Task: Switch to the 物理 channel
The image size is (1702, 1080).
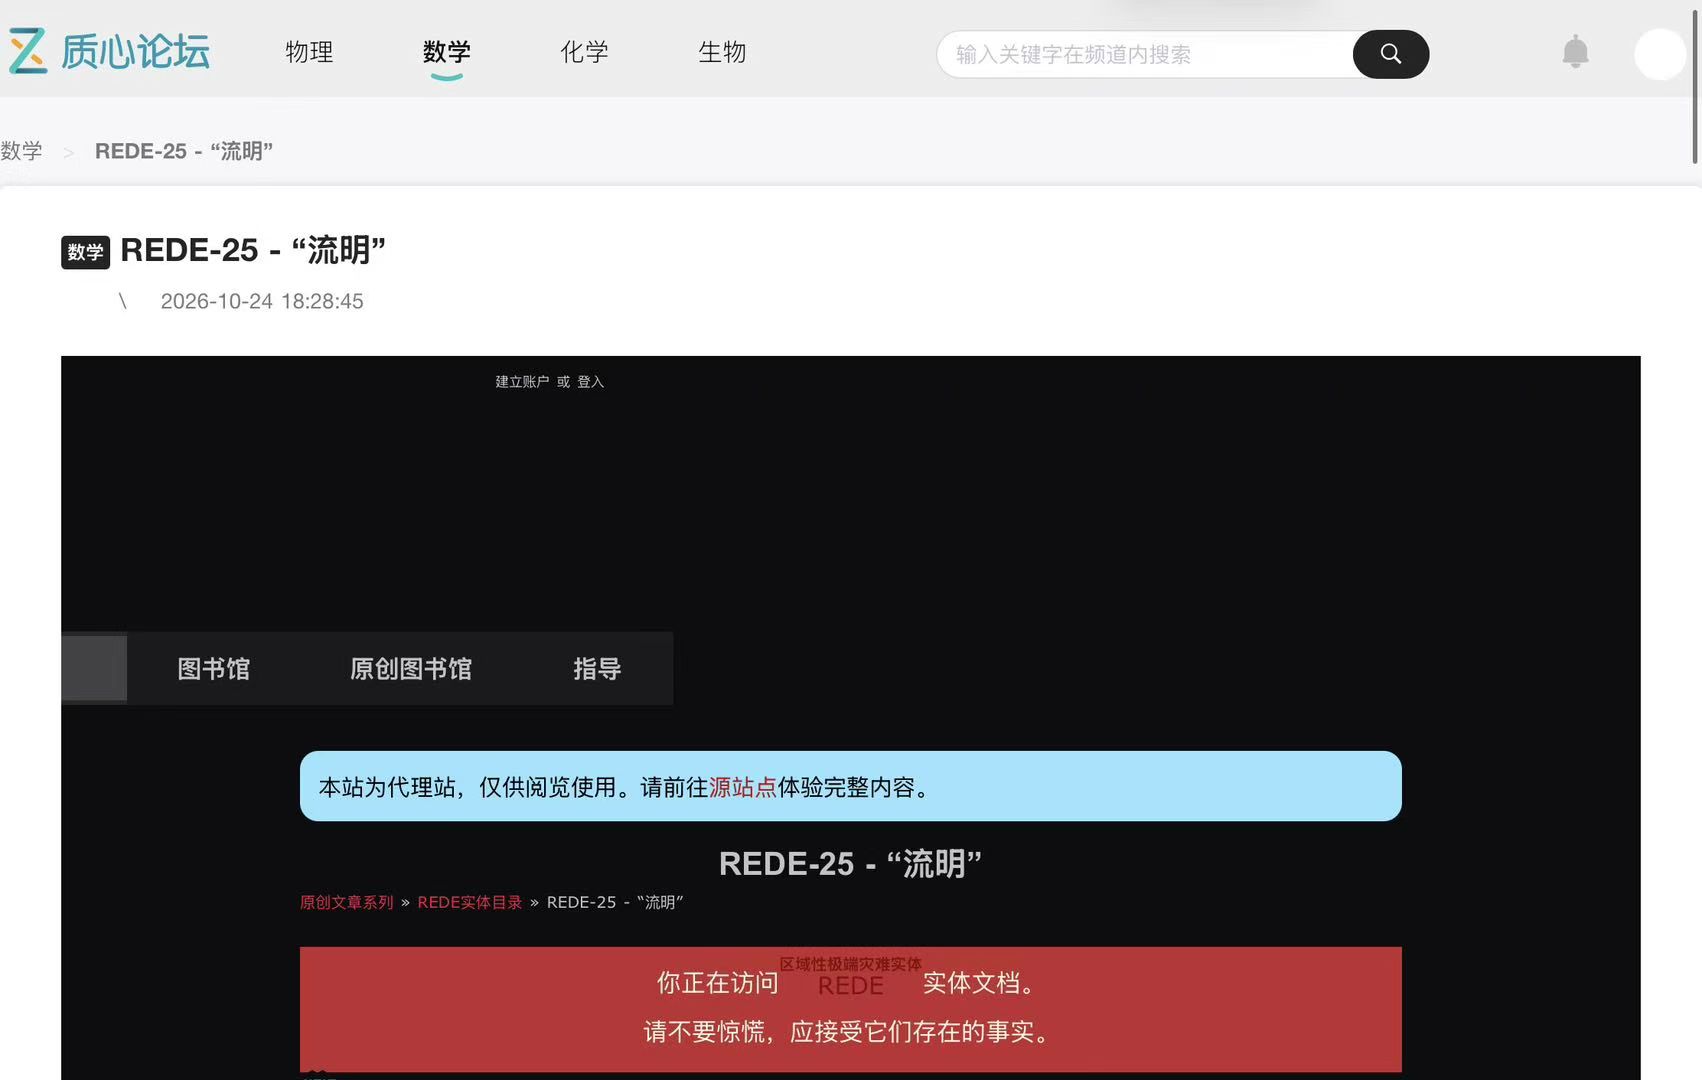Action: tap(309, 52)
